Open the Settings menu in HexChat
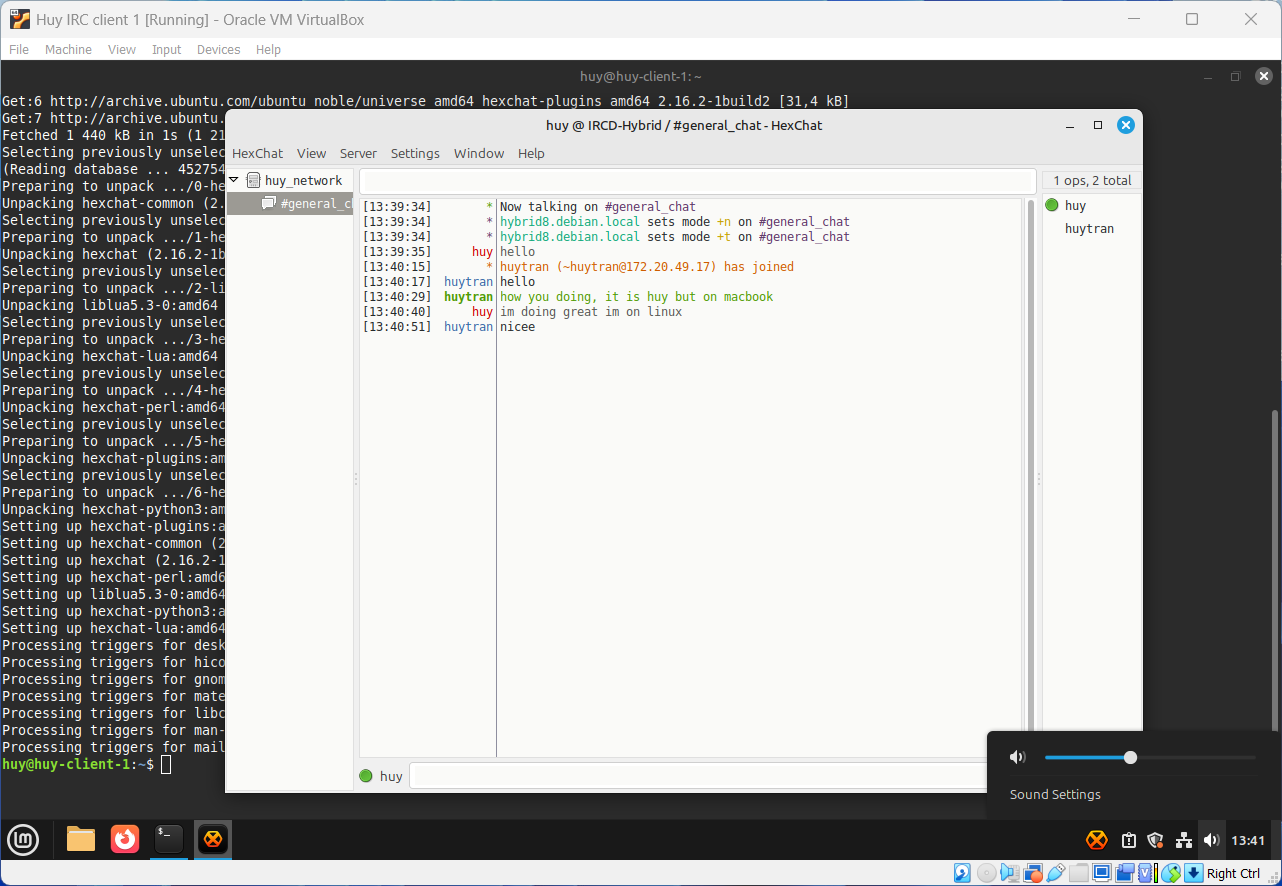Screen dimensions: 1282x886 [415, 153]
